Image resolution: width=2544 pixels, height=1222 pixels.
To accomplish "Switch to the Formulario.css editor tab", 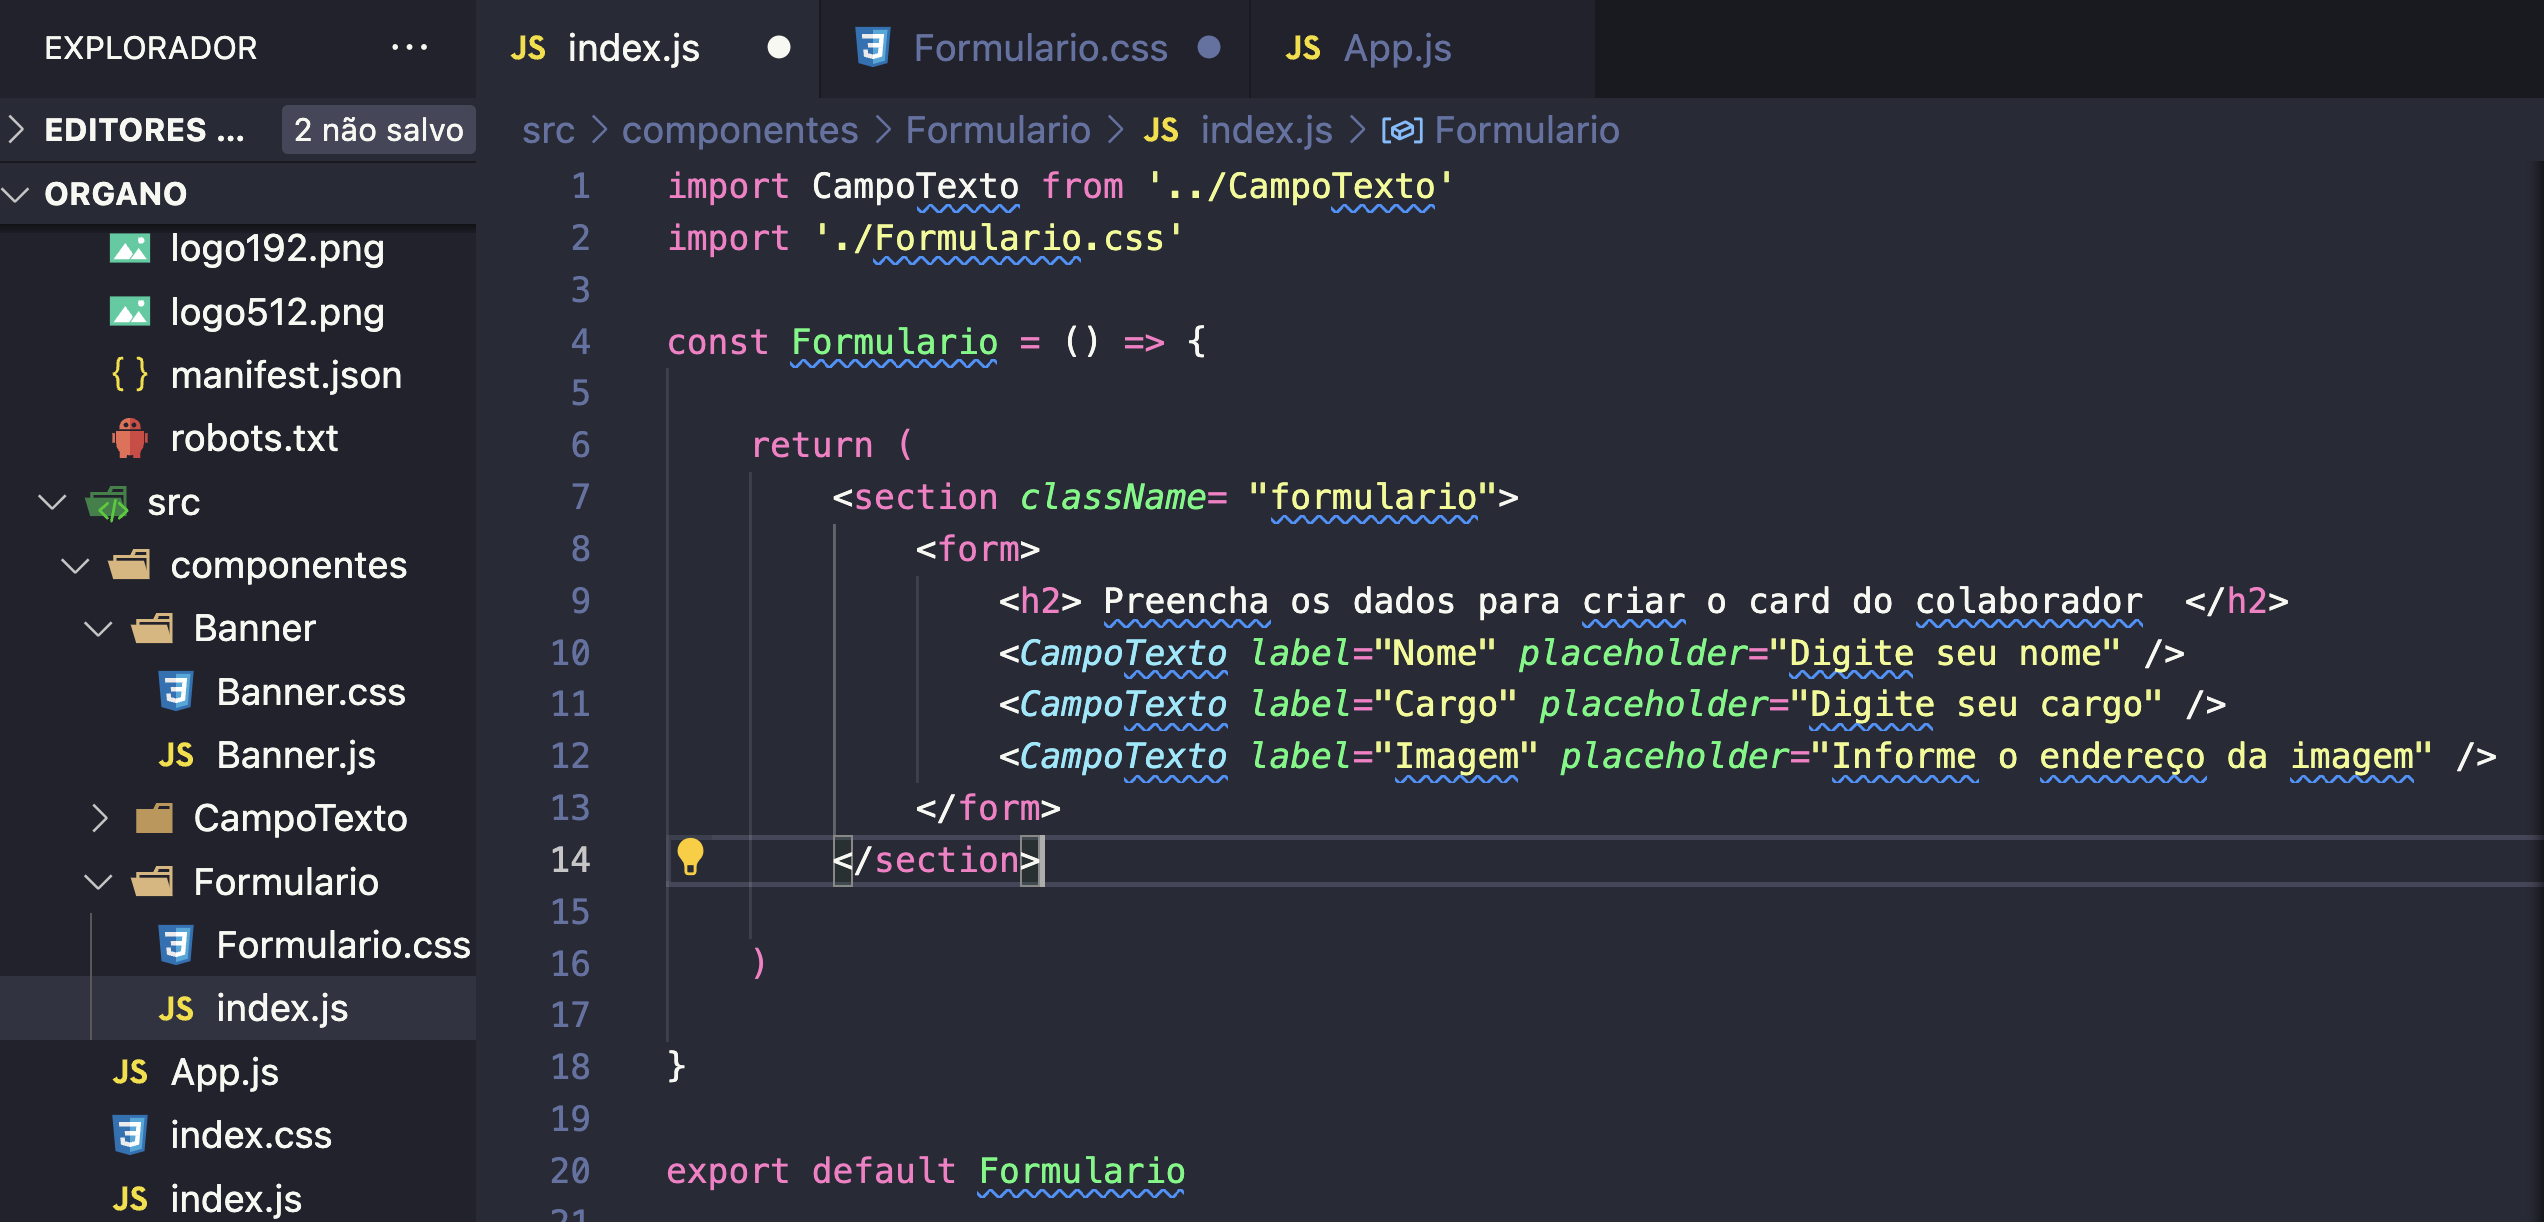I will click(1035, 48).
